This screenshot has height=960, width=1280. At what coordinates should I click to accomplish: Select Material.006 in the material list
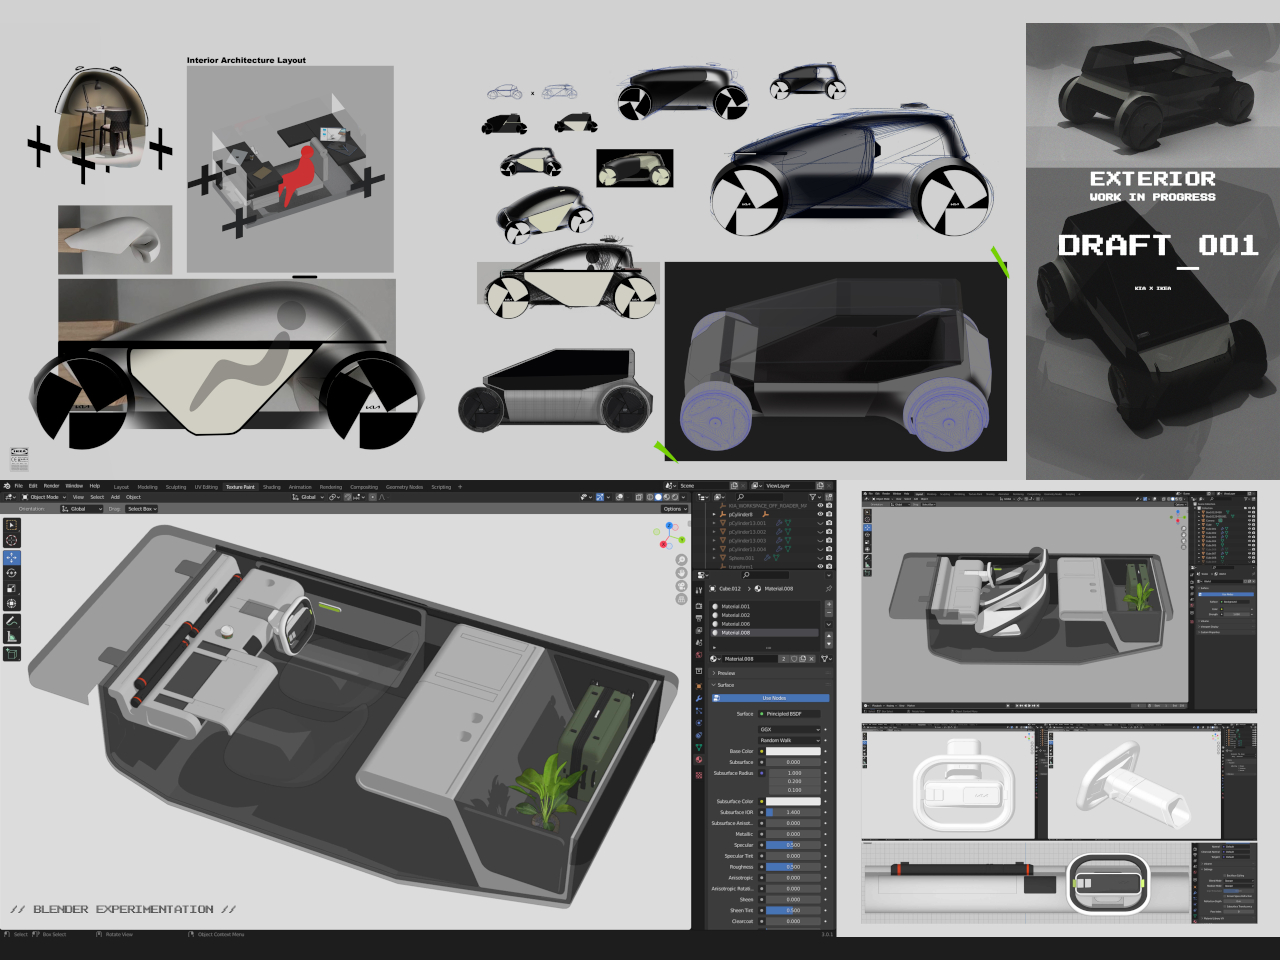736,624
